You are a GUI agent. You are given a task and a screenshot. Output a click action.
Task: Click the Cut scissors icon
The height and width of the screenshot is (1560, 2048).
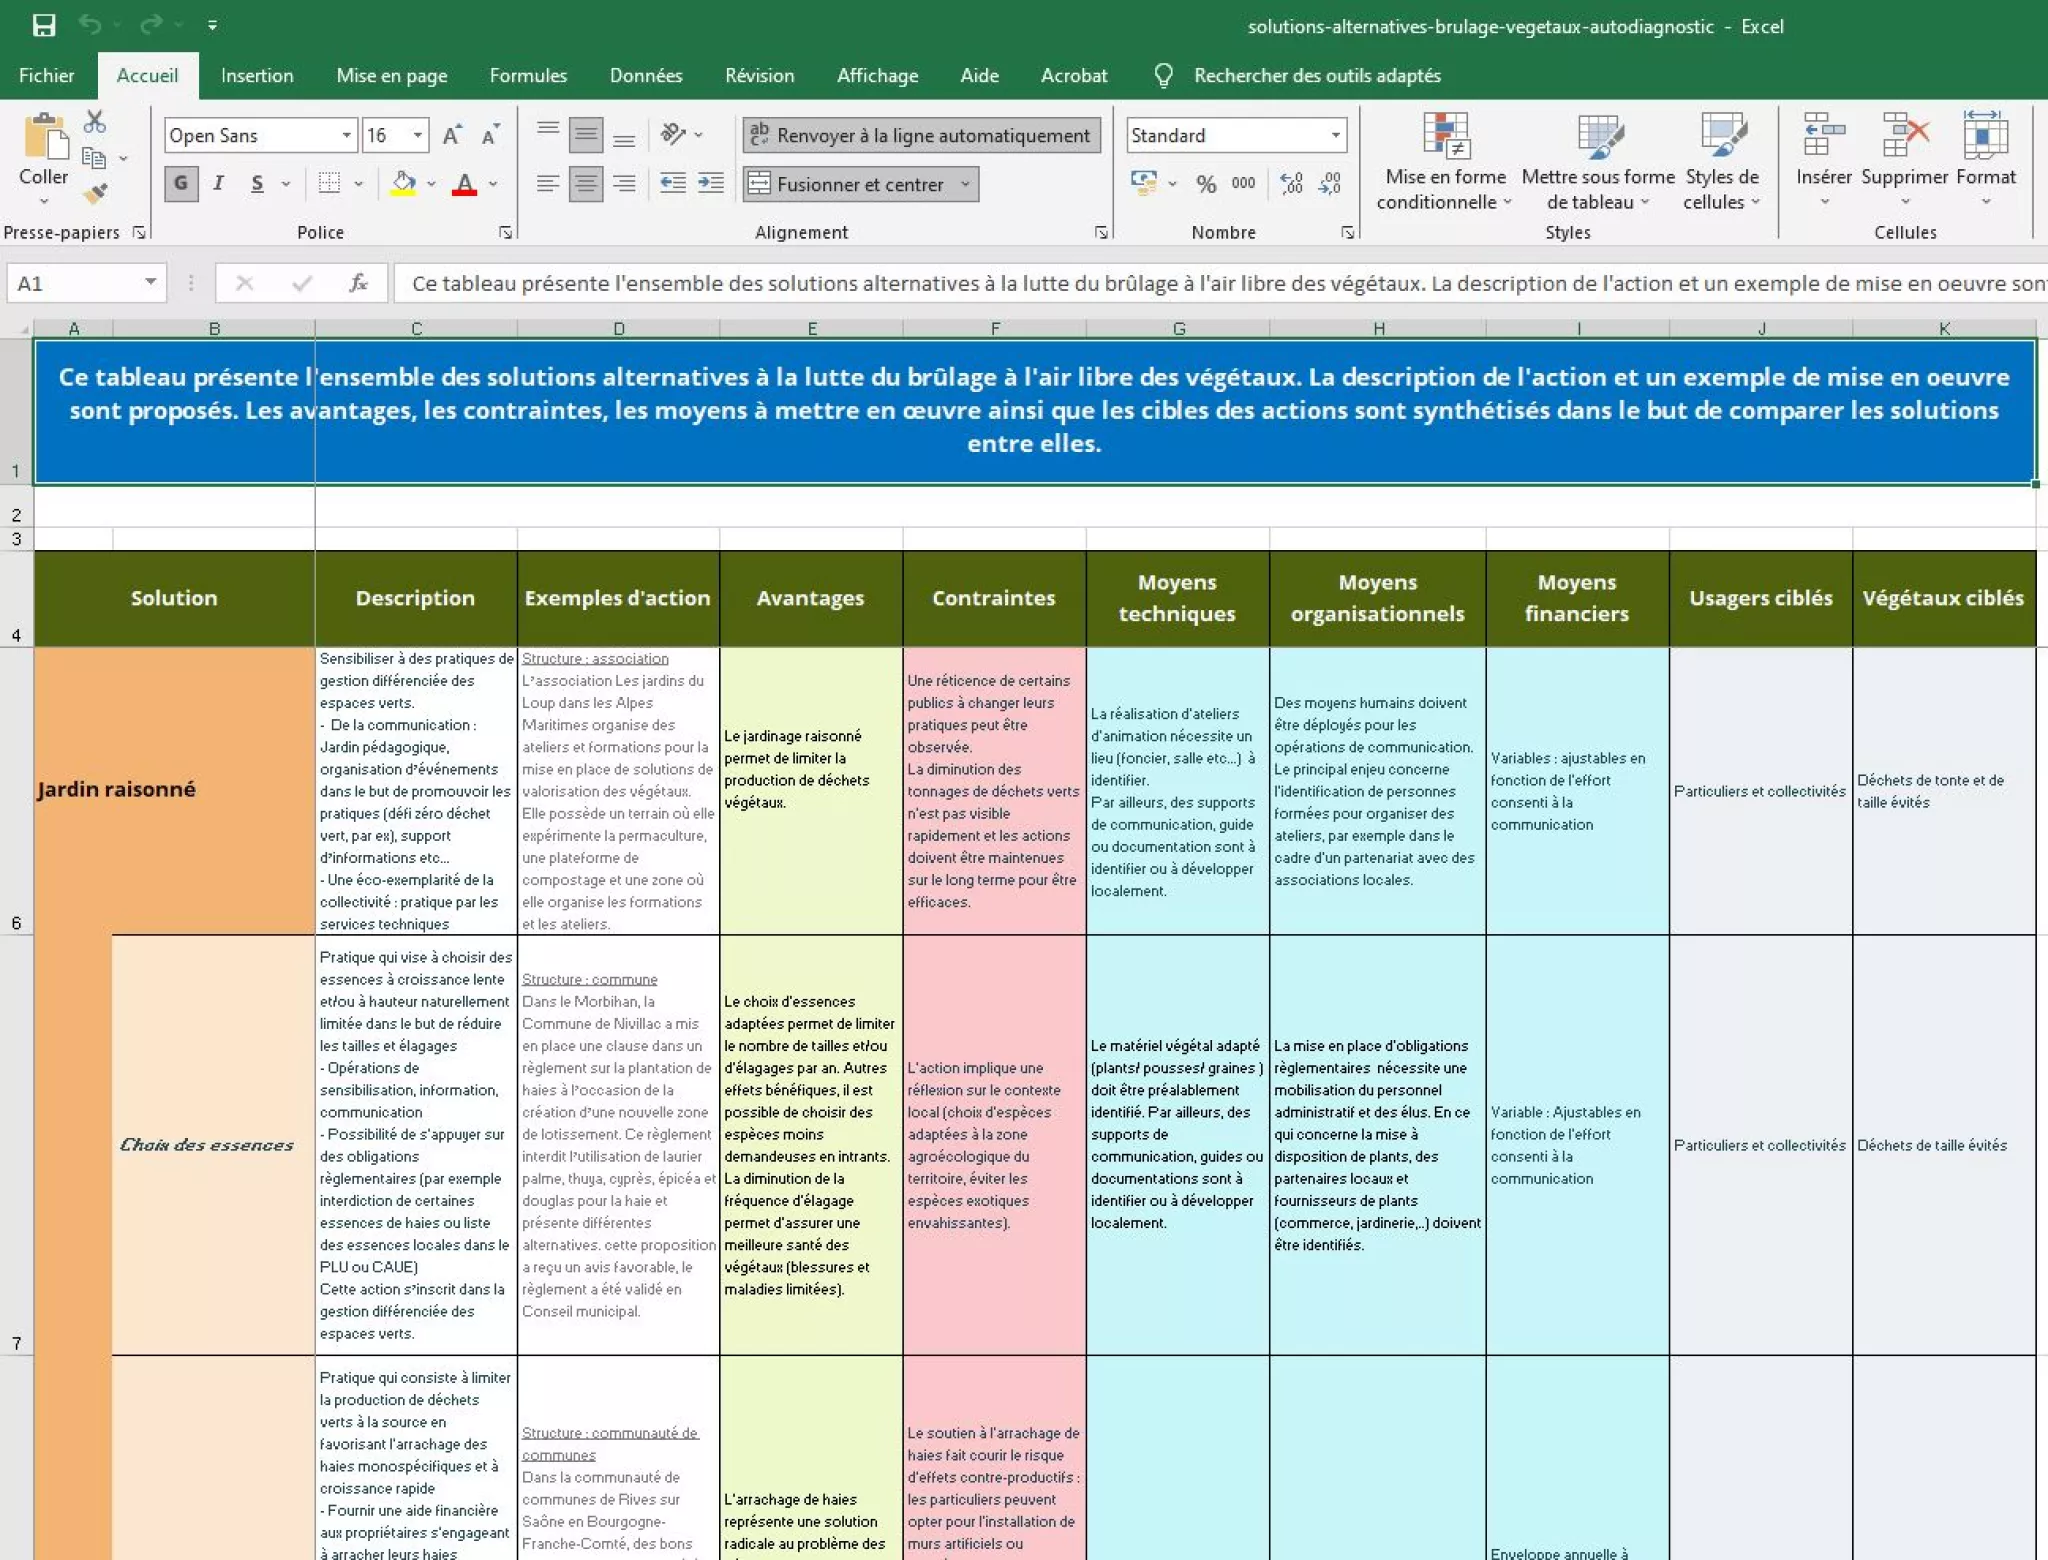pos(95,122)
